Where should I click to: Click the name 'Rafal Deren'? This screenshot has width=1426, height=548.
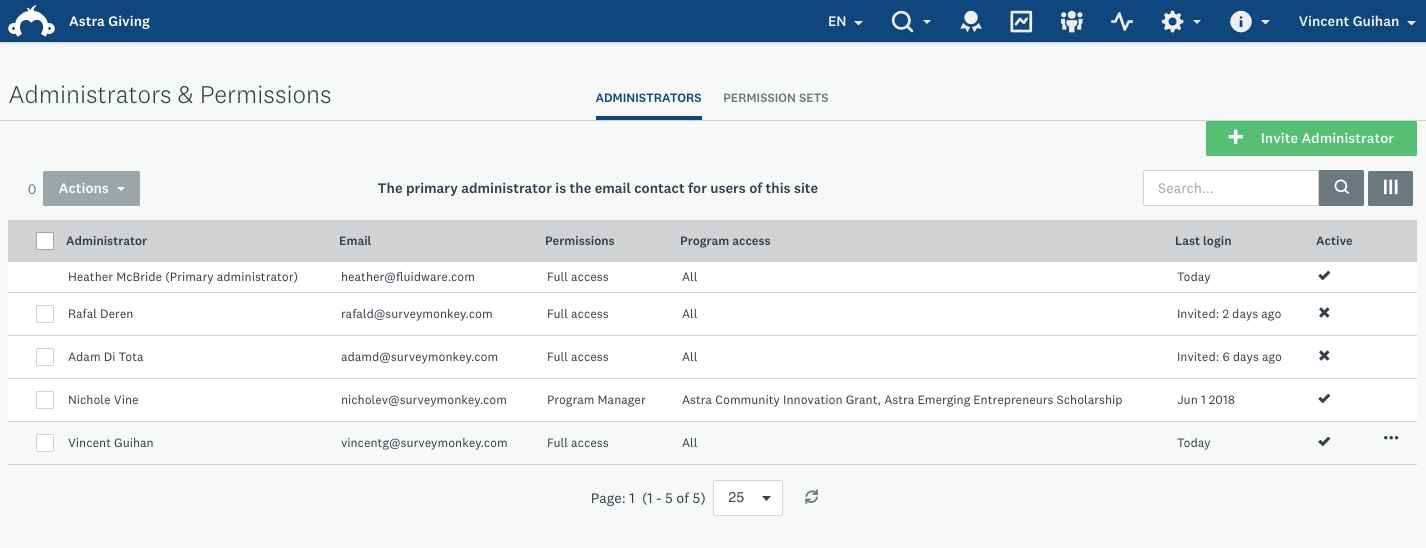[100, 314]
